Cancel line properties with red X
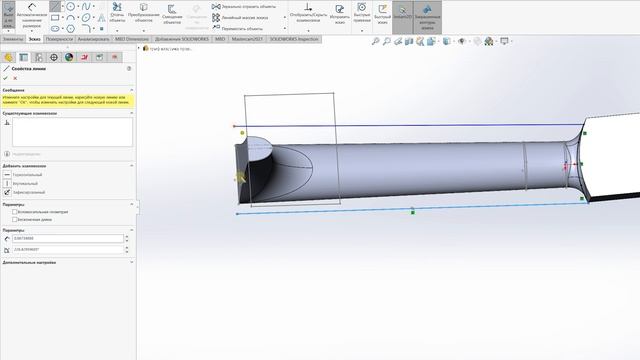Image resolution: width=640 pixels, height=360 pixels. [15, 78]
